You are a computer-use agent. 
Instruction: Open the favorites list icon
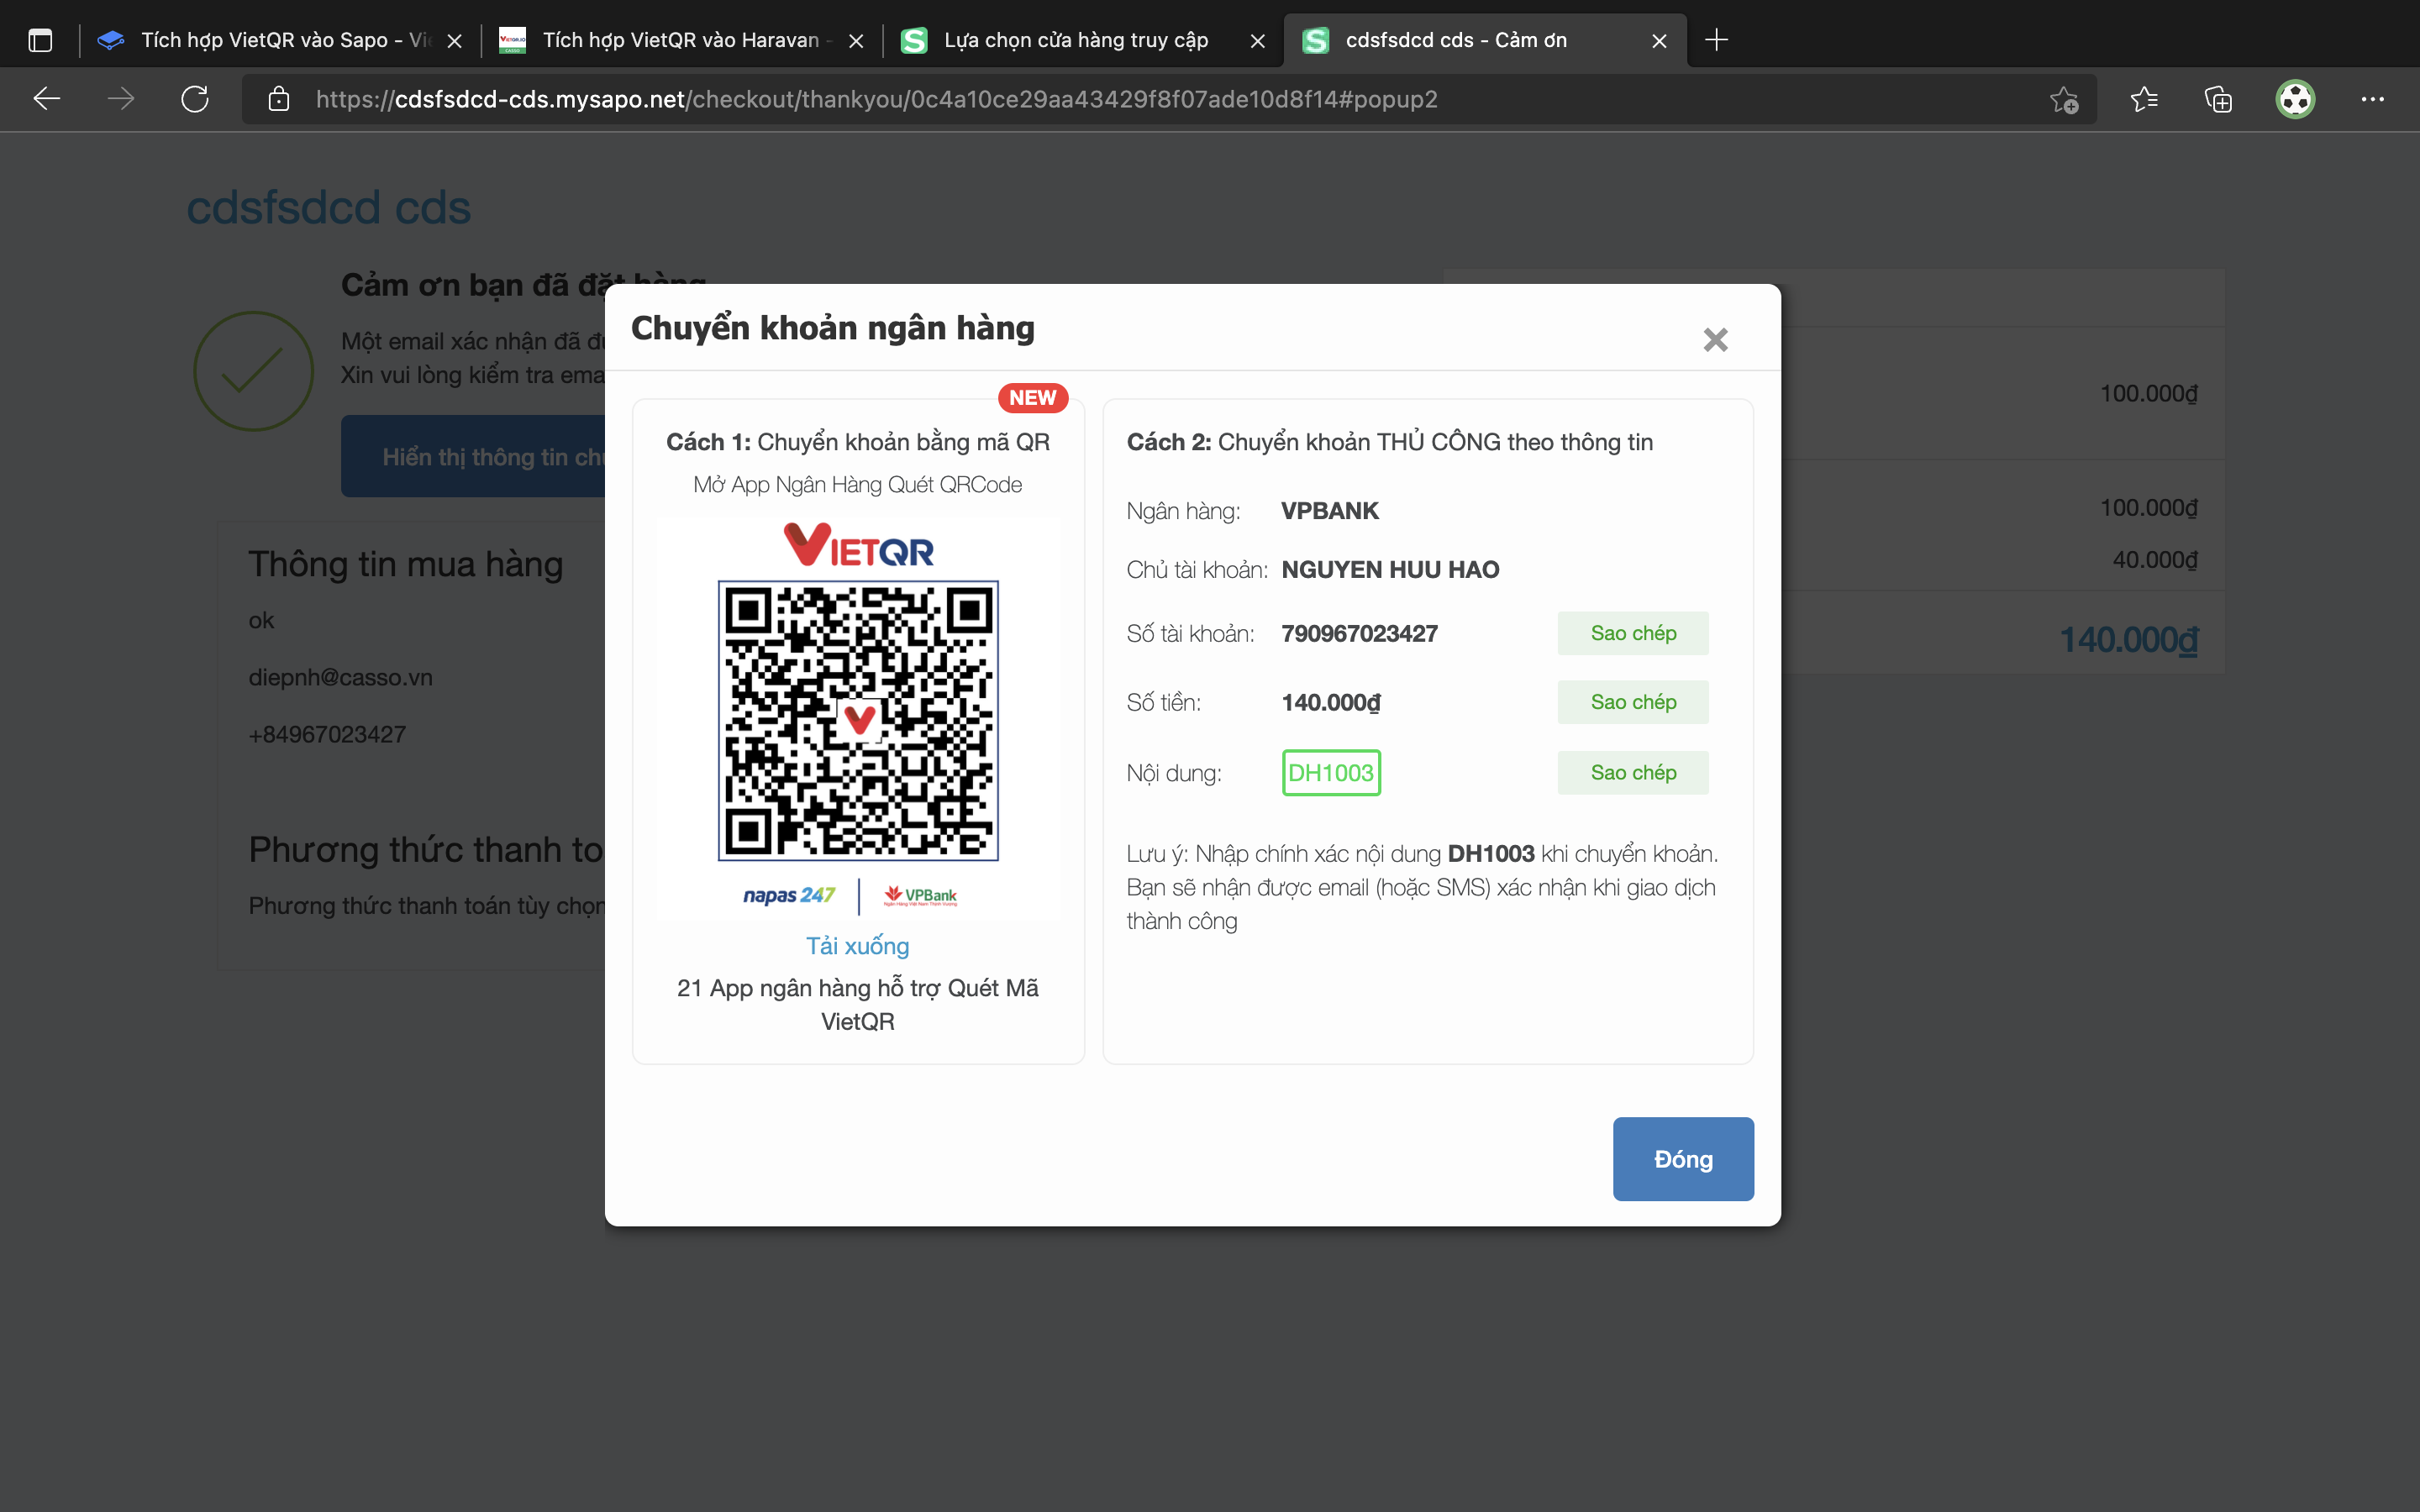click(2143, 99)
